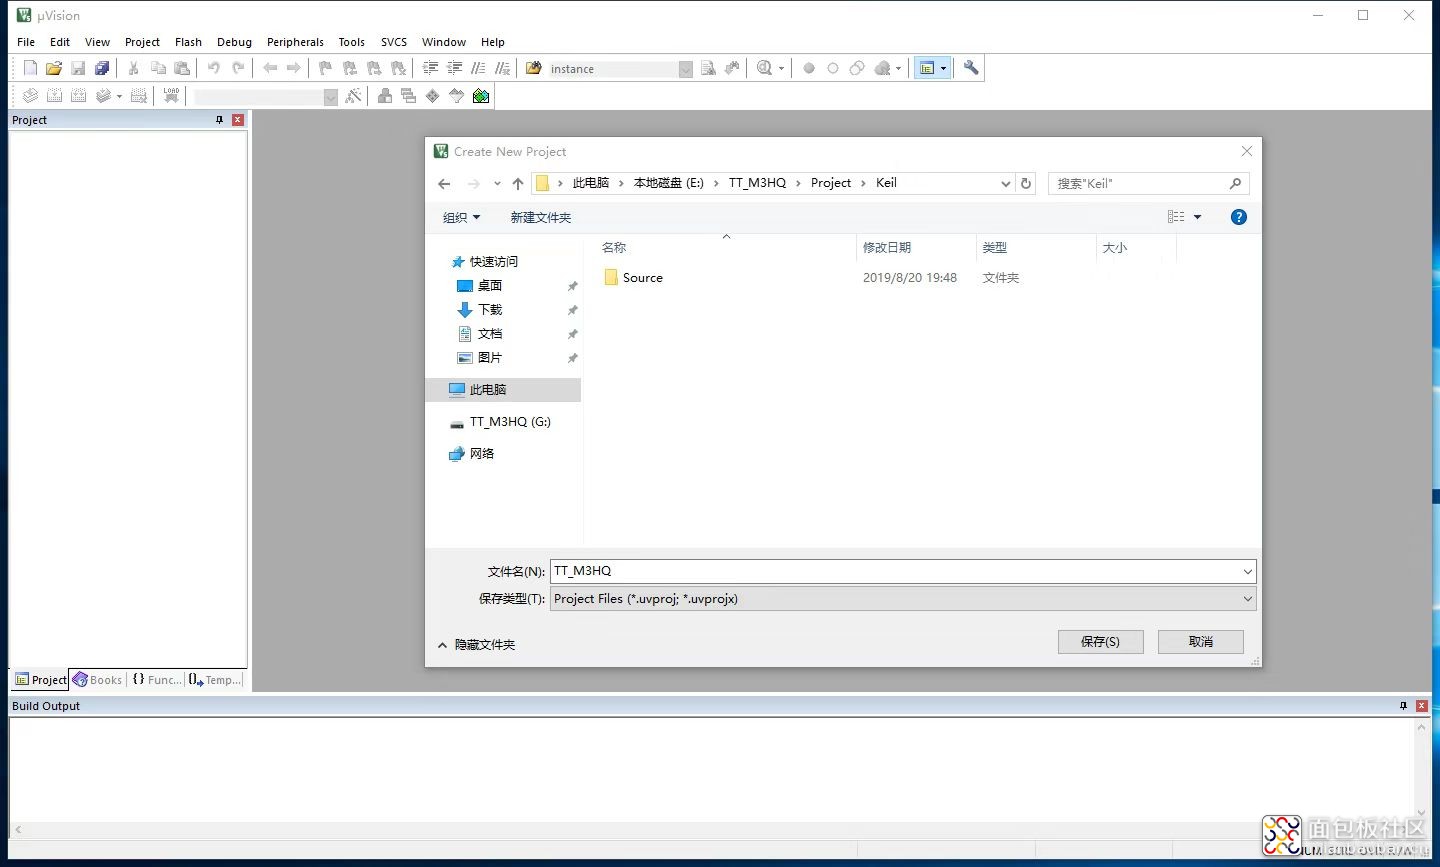Click the LOAD download to flash icon
The width and height of the screenshot is (1440, 867).
[x=171, y=96]
